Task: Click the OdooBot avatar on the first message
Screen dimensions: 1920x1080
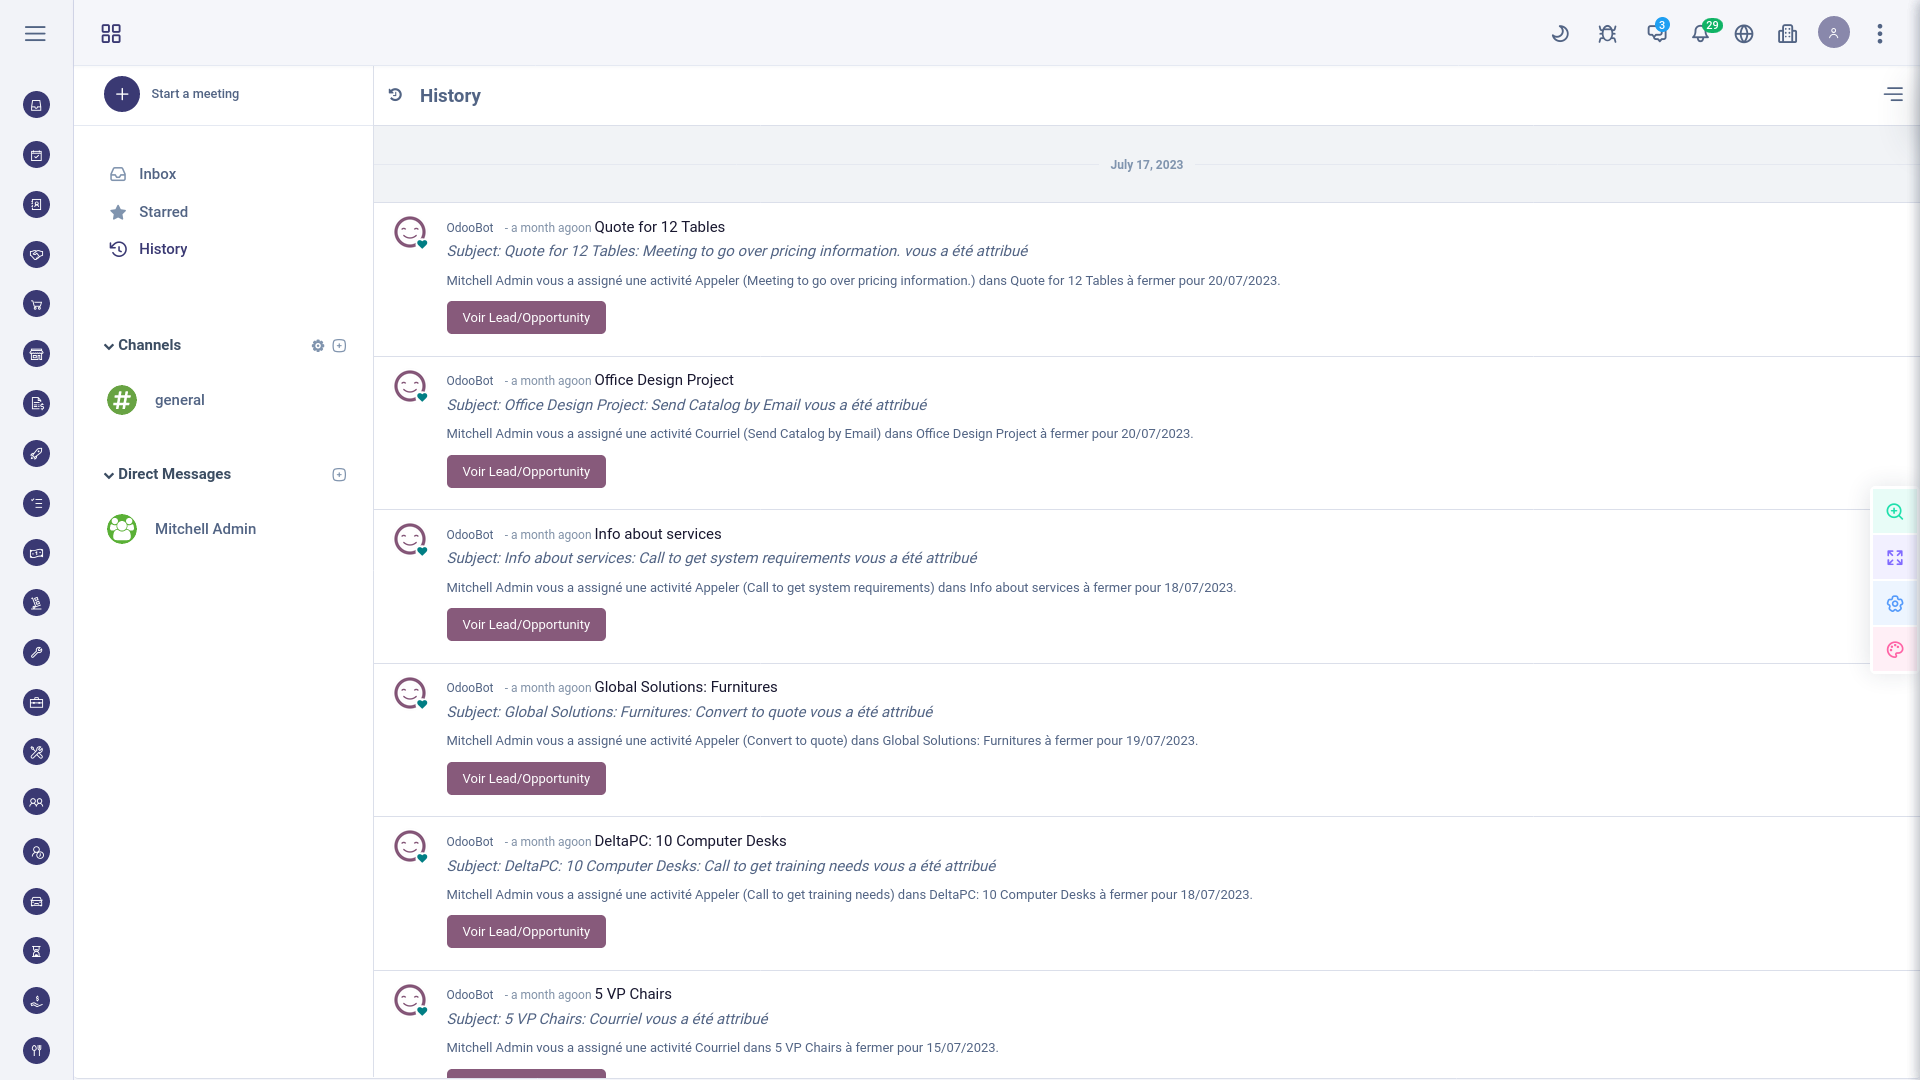Action: click(x=410, y=232)
